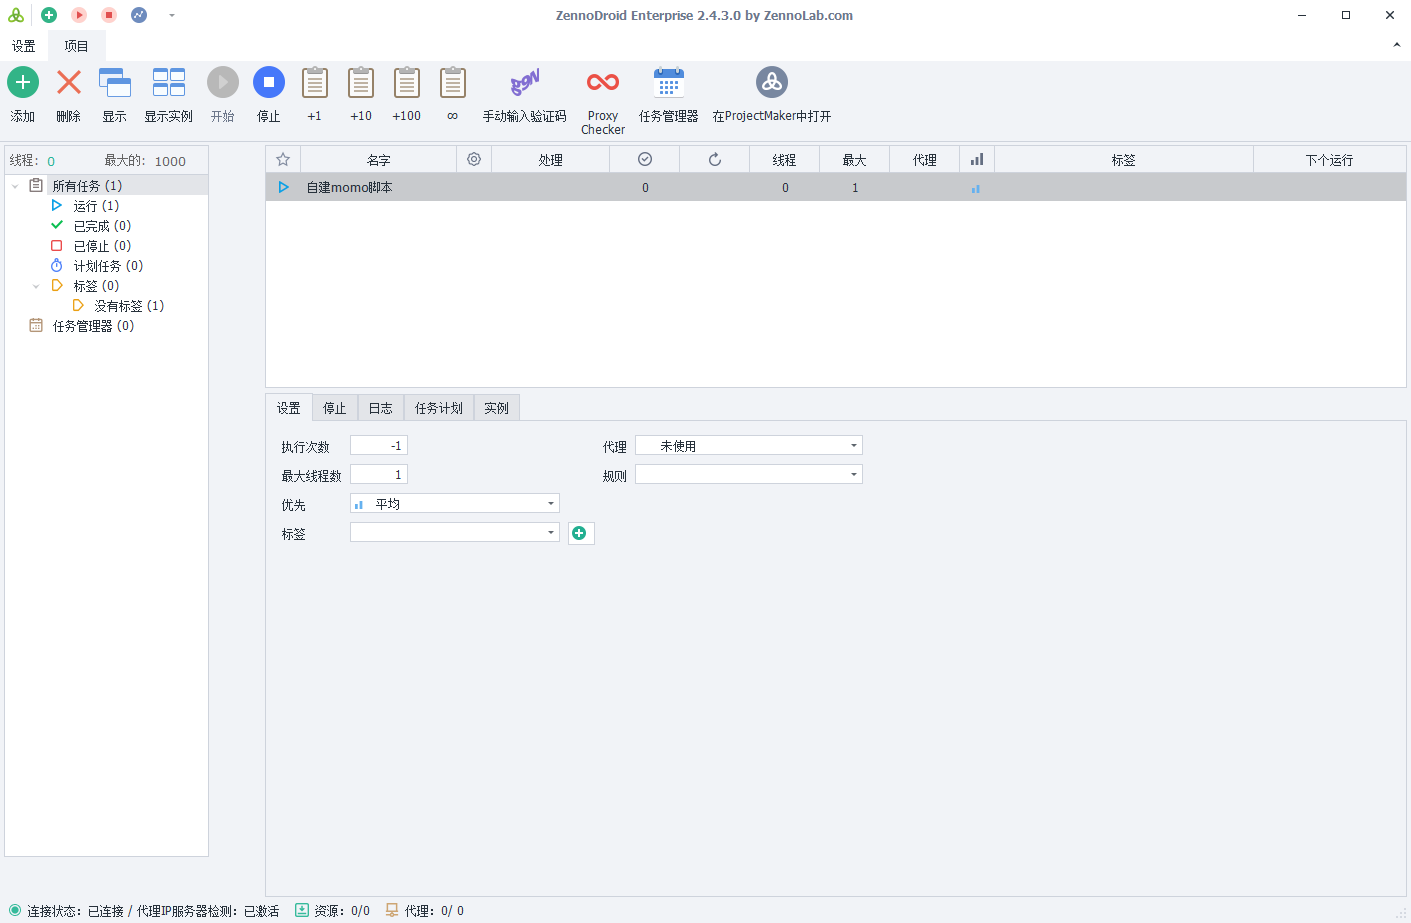Image resolution: width=1411 pixels, height=923 pixels.
Task: Sort by the 最大 column header
Action: pos(855,160)
